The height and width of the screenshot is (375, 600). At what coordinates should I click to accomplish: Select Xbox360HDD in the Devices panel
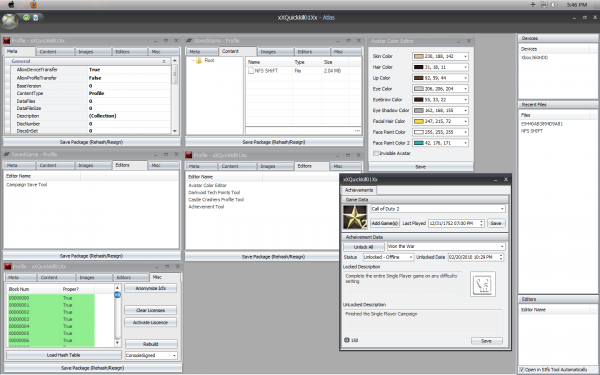pyautogui.click(x=534, y=57)
